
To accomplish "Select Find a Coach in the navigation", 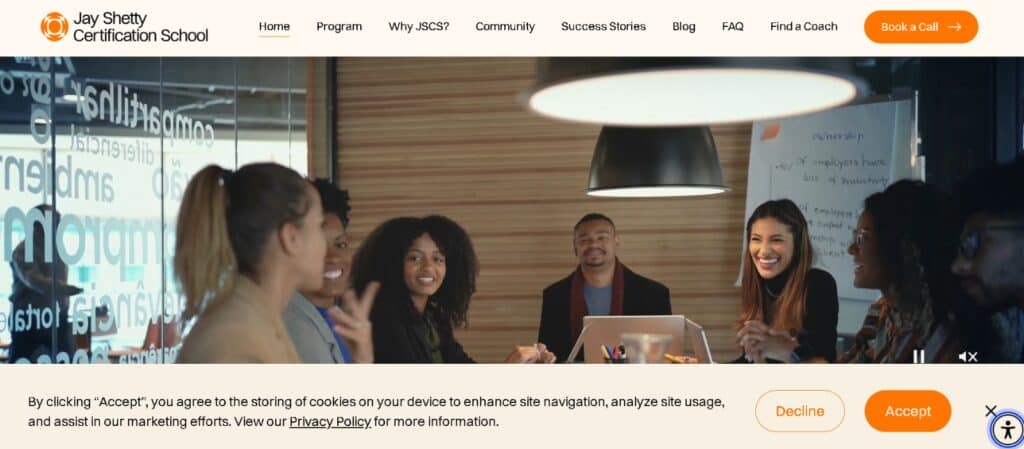I will 803,27.
